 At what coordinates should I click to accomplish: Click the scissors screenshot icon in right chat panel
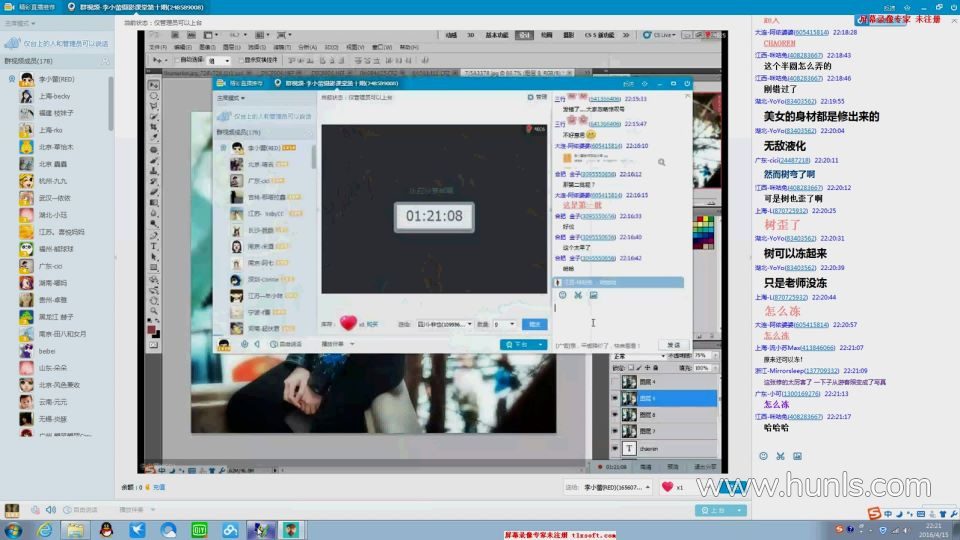pos(780,456)
